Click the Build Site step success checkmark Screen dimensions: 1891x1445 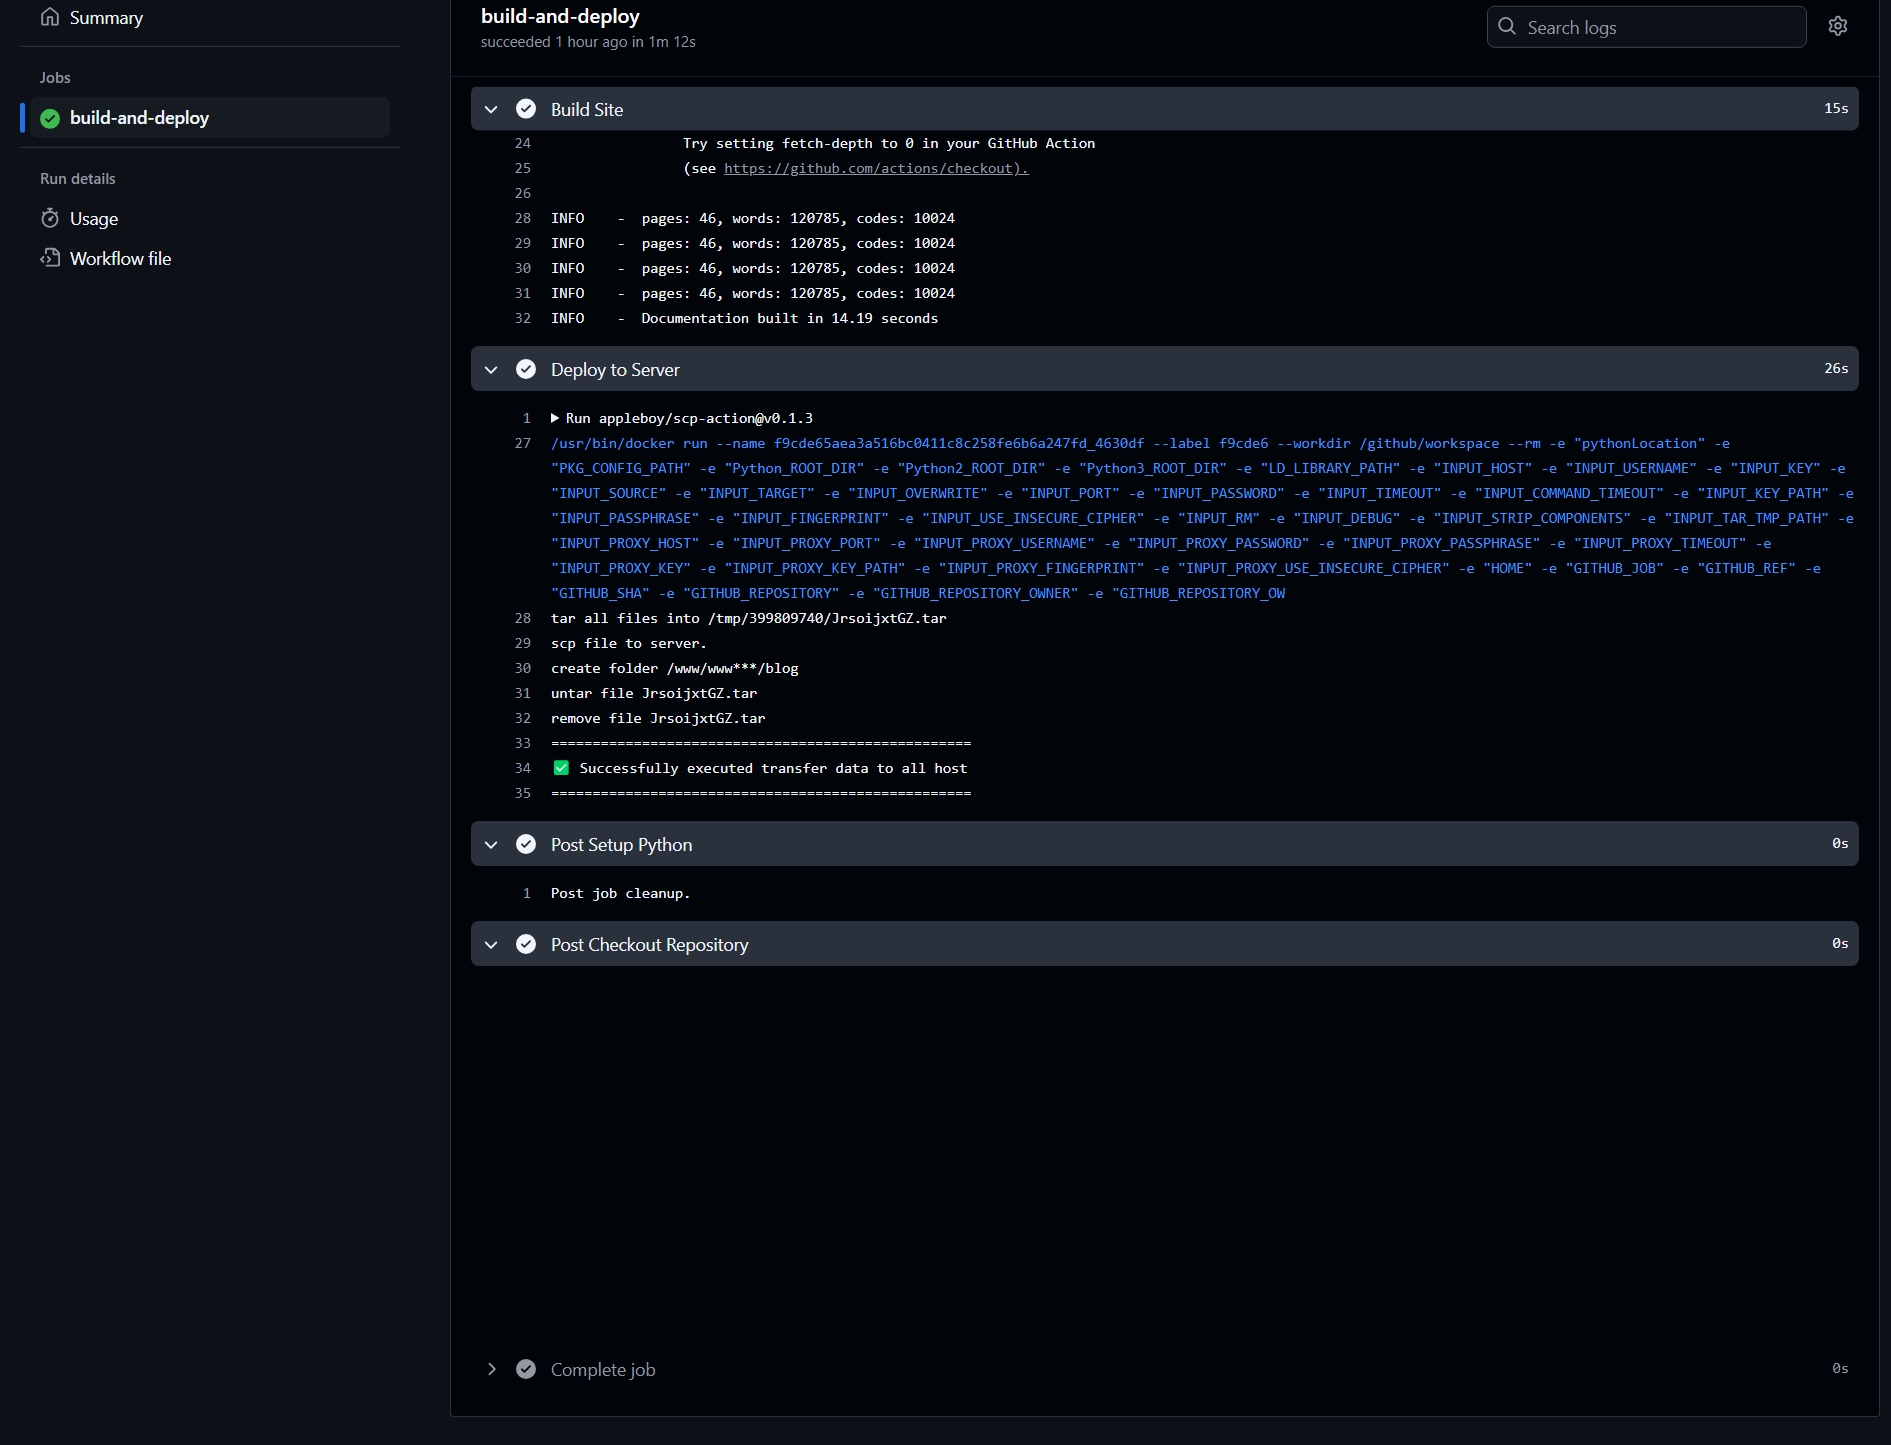(526, 109)
